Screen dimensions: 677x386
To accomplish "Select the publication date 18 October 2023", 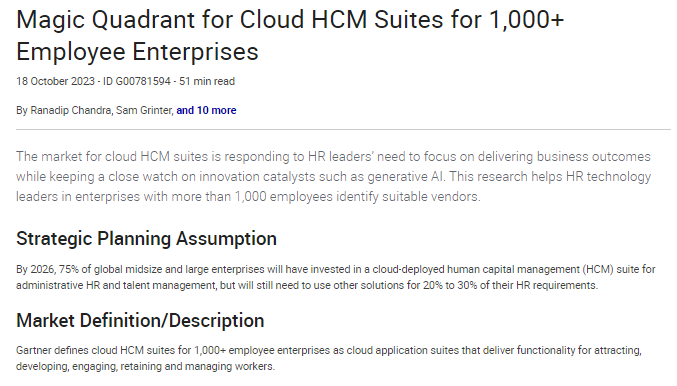I will pyautogui.click(x=55, y=81).
